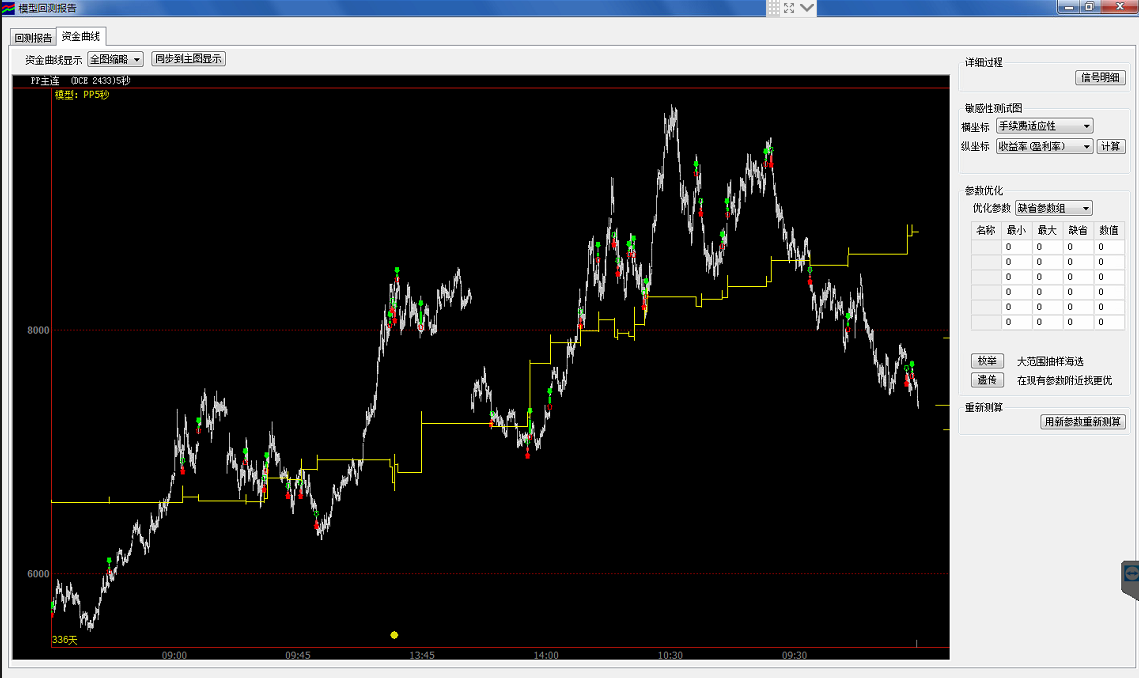This screenshot has width=1139, height=678.
Task: Expand the 缺省参数组 parameter dropdown
Action: [1053, 208]
